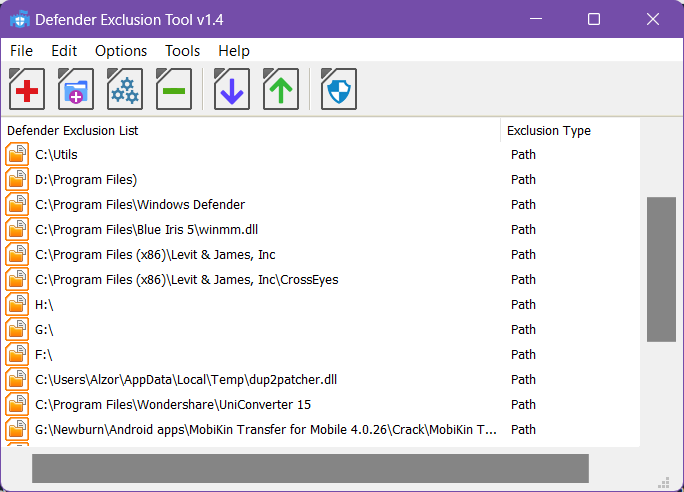
Task: Open the Tools menu
Action: (182, 51)
